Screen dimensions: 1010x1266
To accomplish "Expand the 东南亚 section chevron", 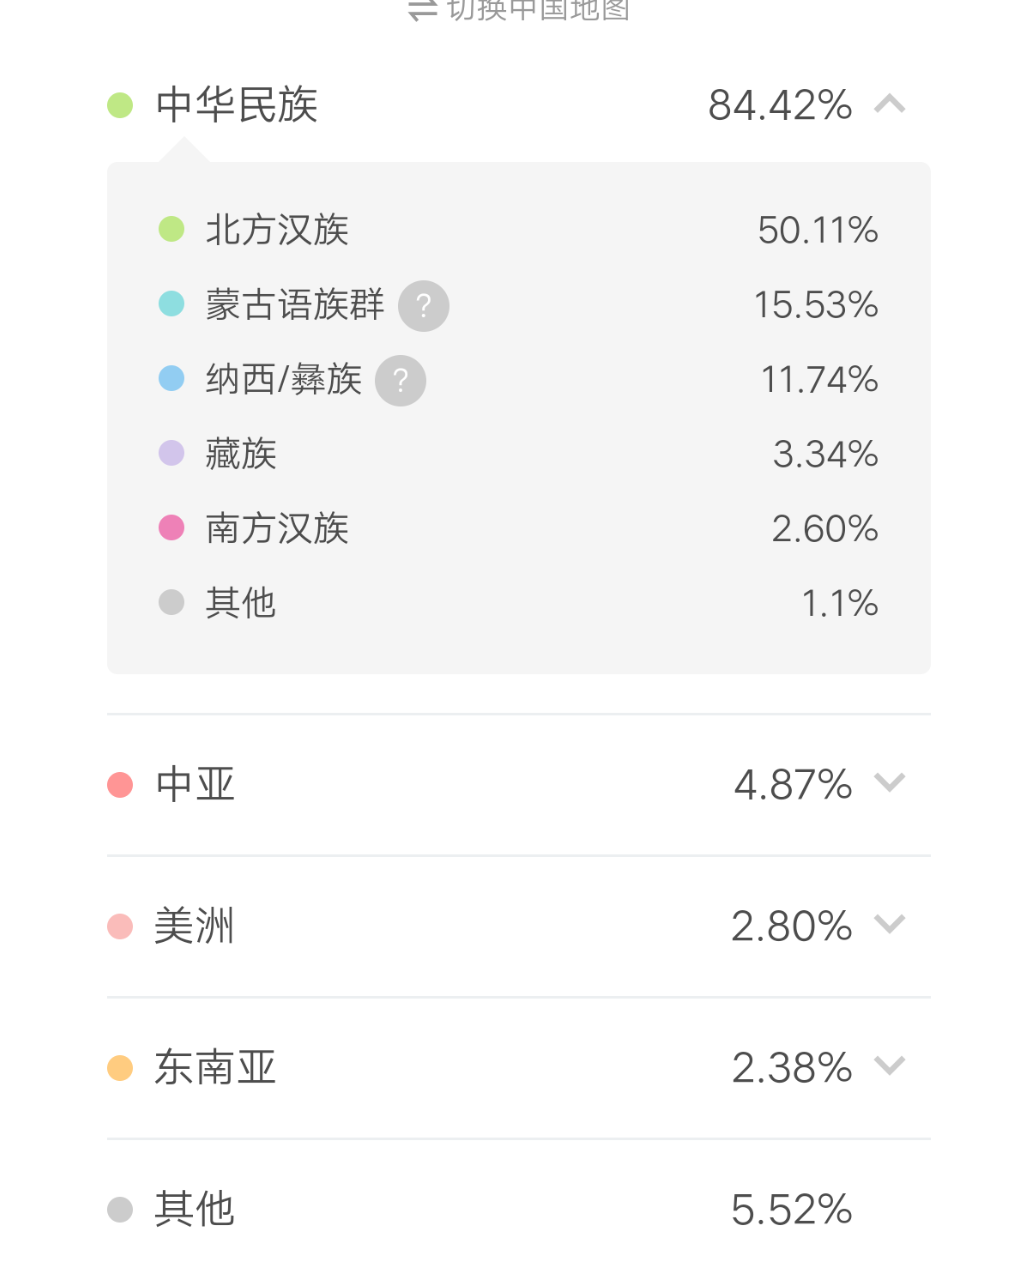I will [890, 1066].
